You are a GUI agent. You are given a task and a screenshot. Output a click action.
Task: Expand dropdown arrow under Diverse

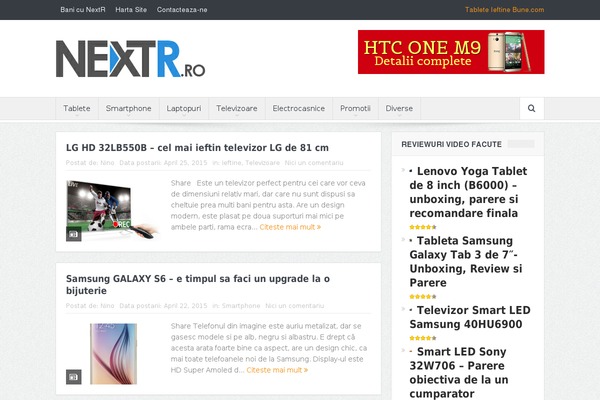coord(399,116)
